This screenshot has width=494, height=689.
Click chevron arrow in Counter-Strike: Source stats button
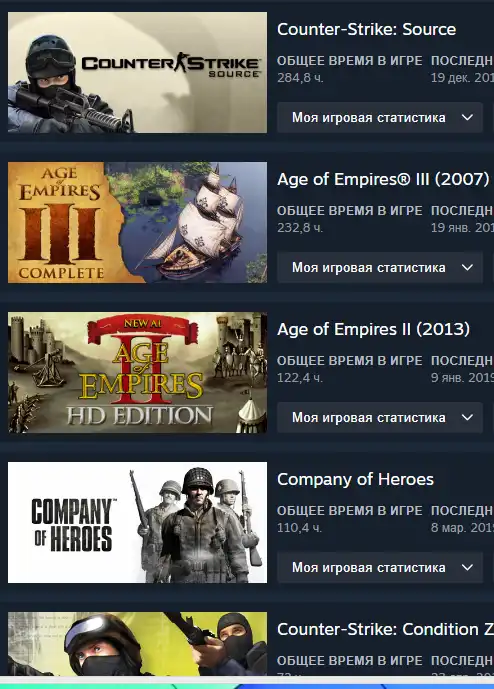[x=468, y=118]
